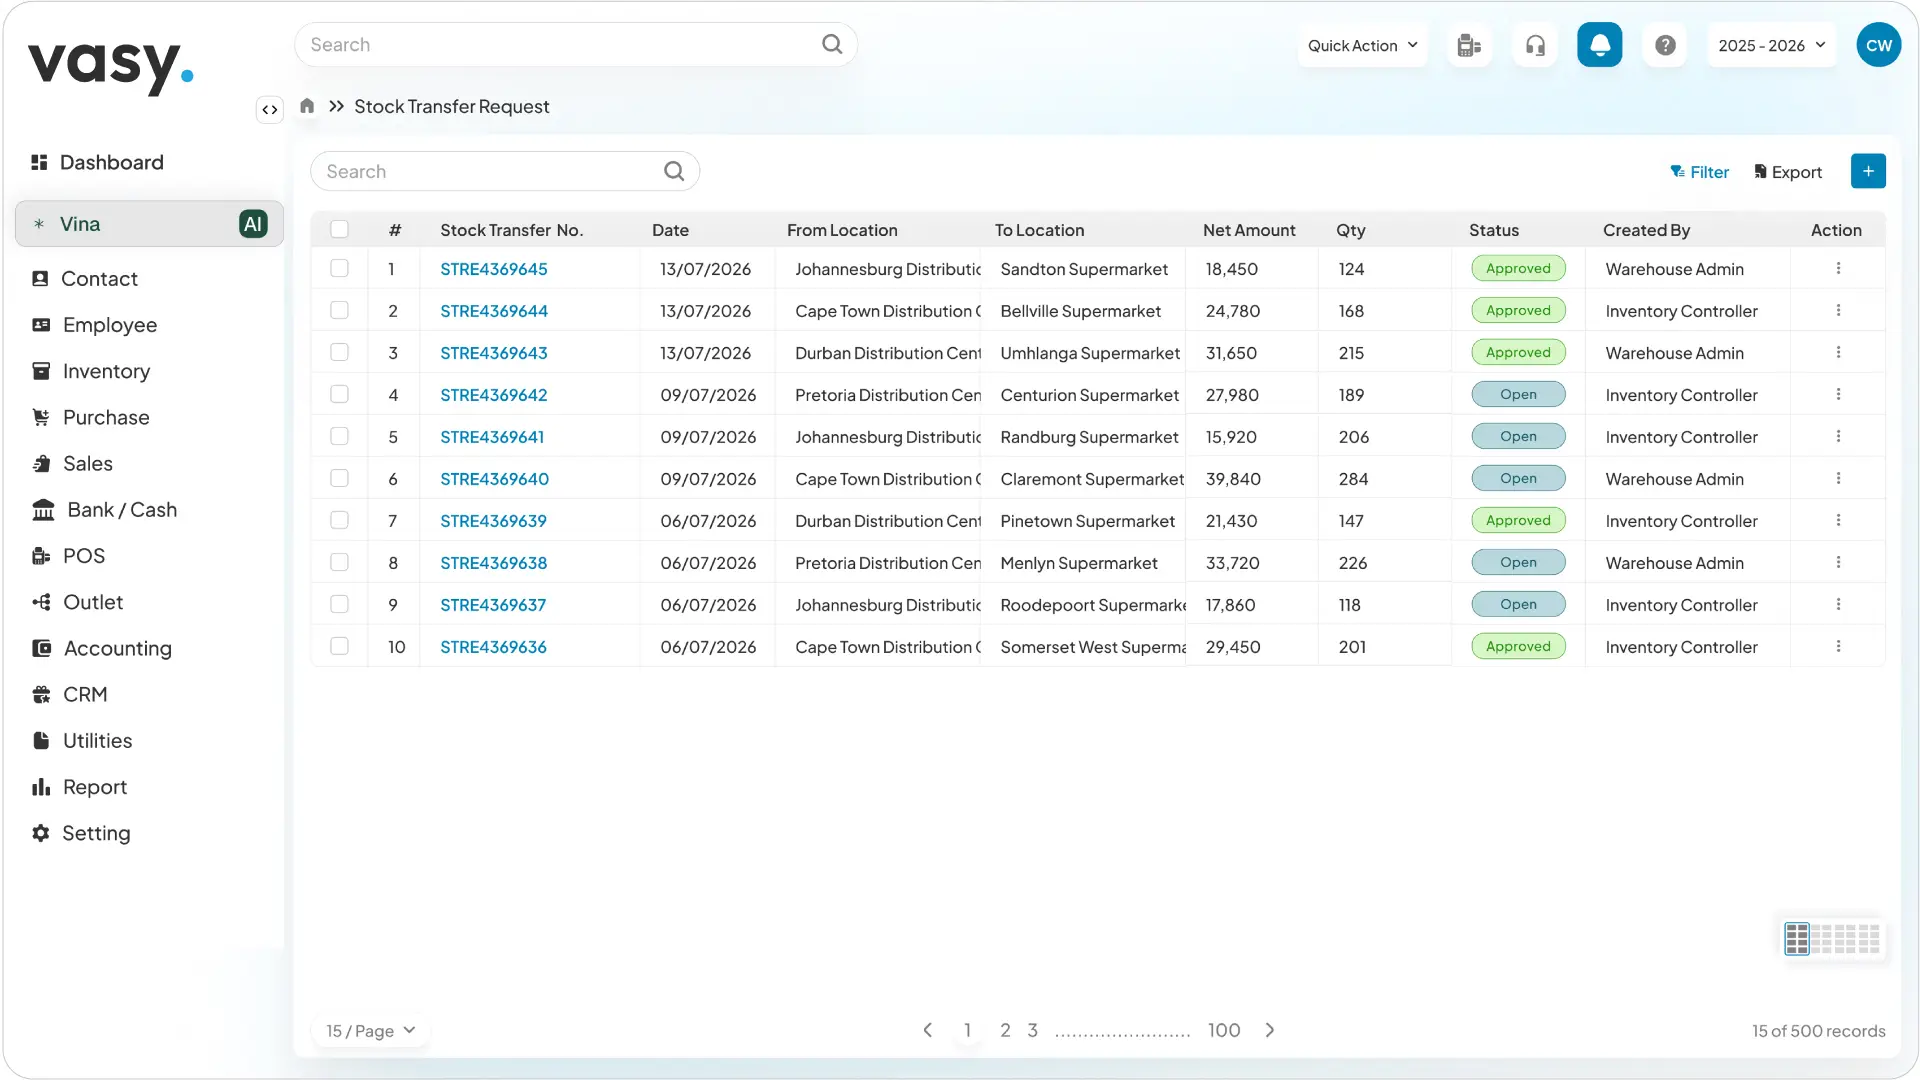Open the CW user avatar
The height and width of the screenshot is (1080, 1920).
(1879, 45)
